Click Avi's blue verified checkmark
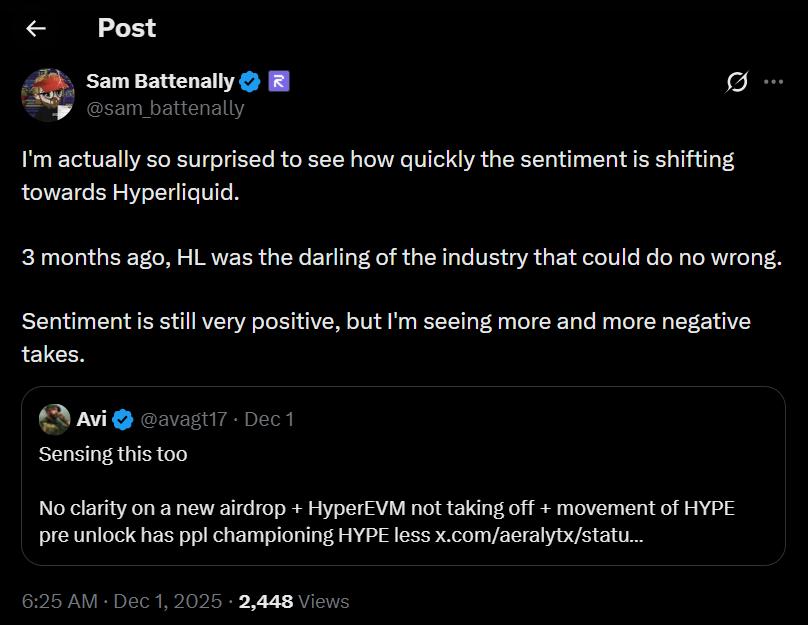Screen dimensions: 808x625 coord(121,419)
